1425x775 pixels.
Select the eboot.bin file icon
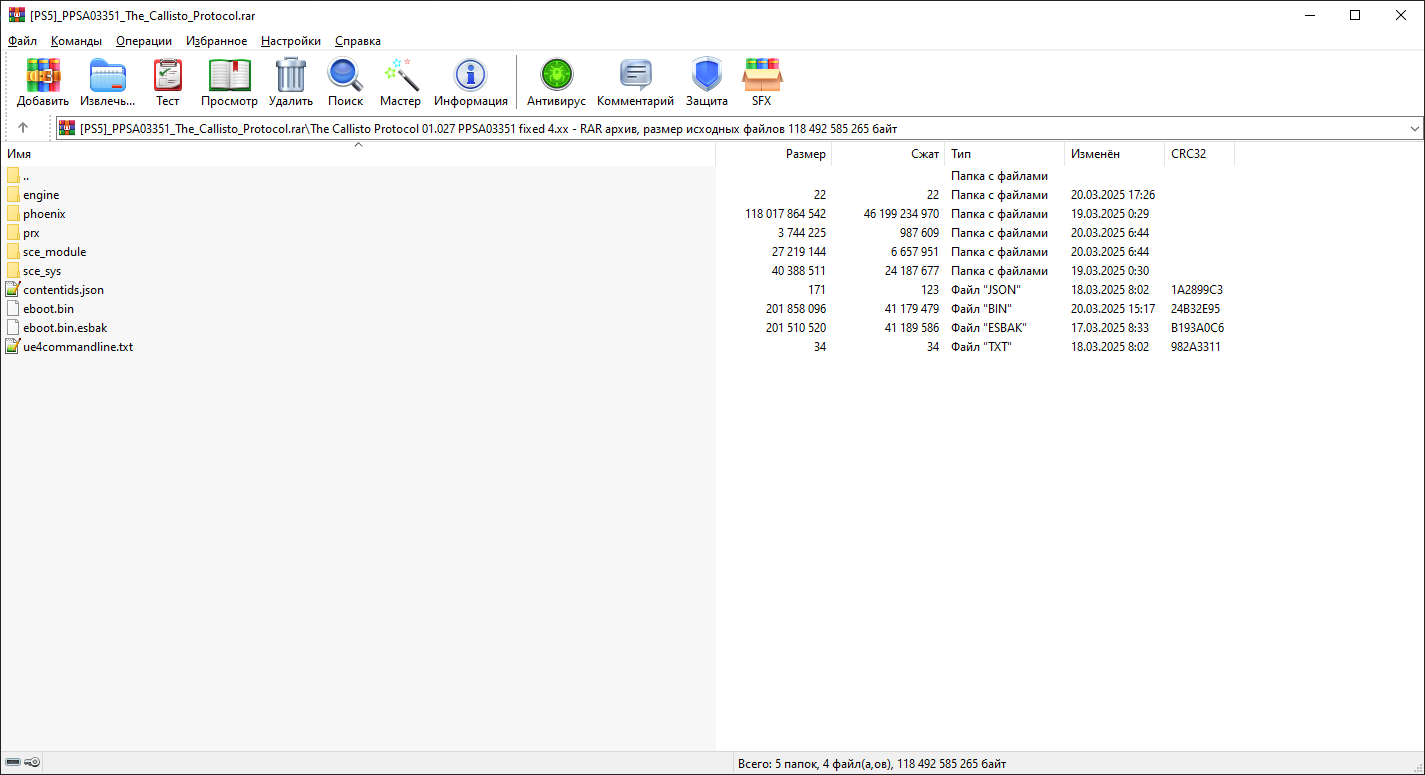[13, 308]
